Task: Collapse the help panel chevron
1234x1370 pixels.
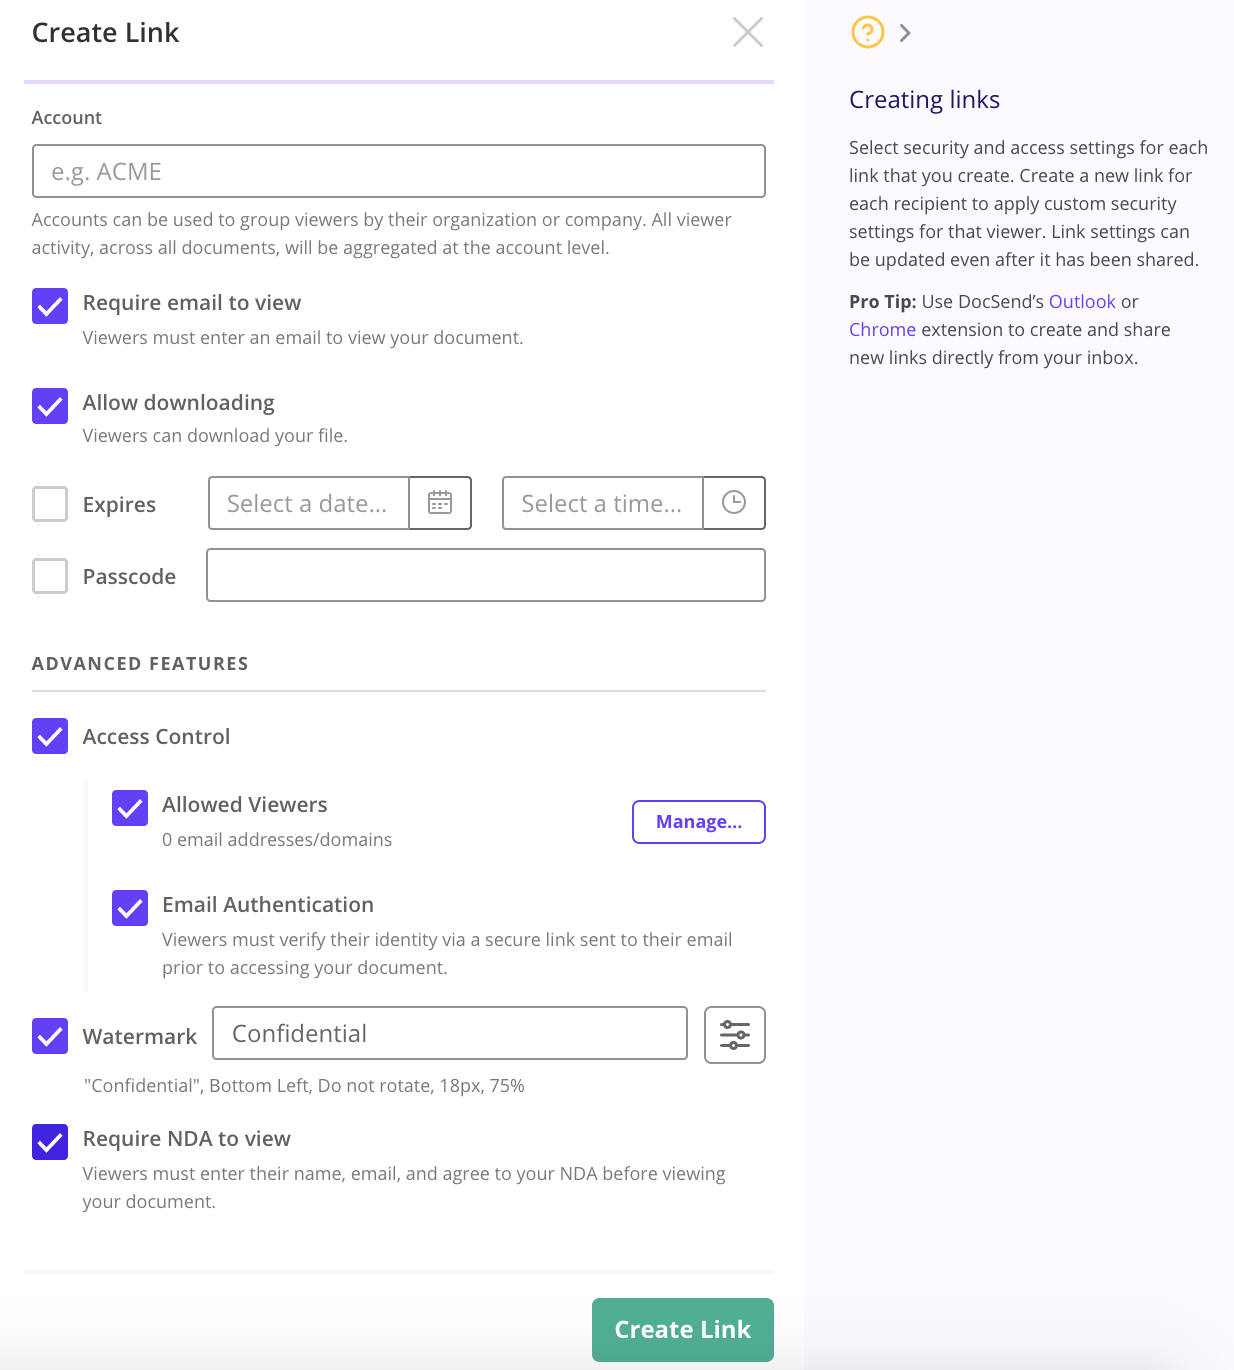Action: tap(905, 33)
